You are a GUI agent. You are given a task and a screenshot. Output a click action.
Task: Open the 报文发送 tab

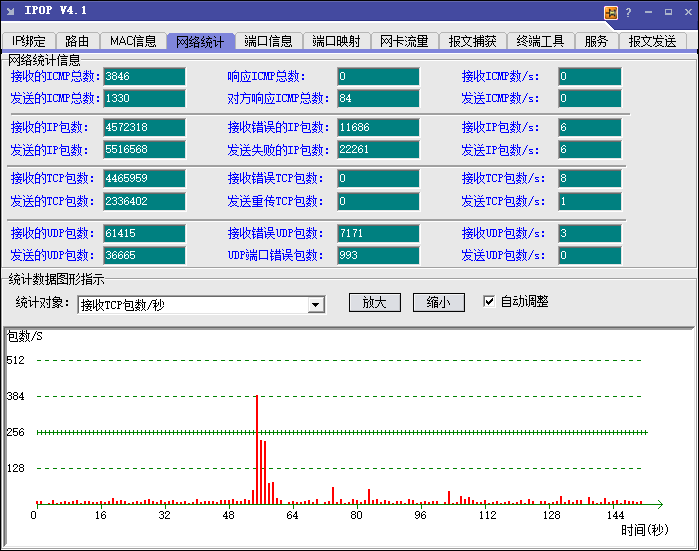tap(652, 41)
